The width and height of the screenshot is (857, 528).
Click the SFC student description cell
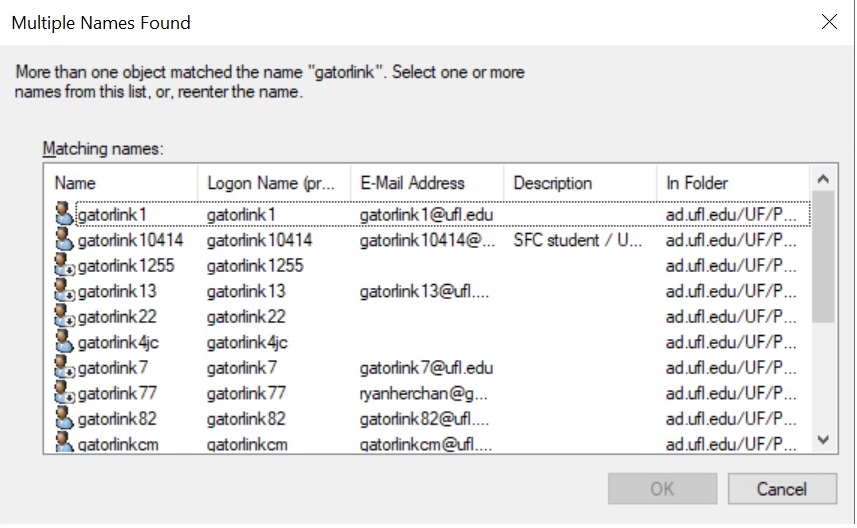[578, 240]
